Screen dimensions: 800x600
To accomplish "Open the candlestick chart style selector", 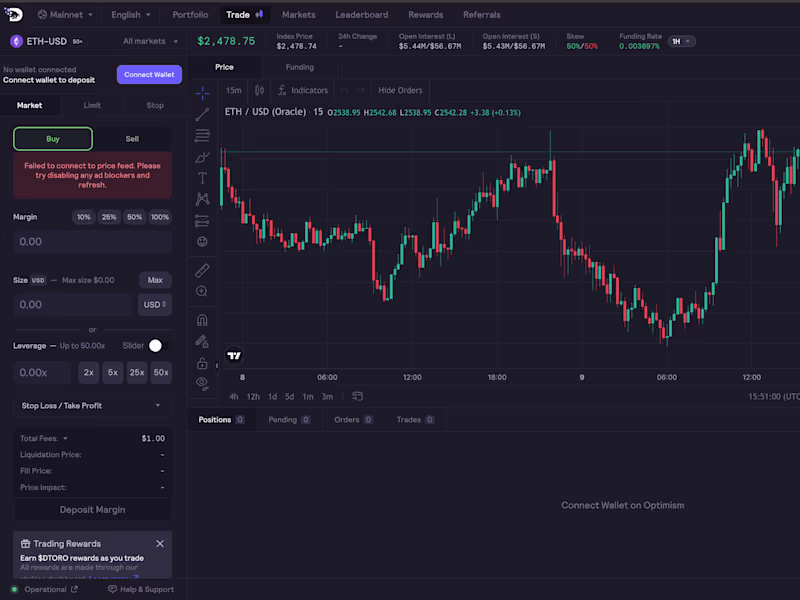I will click(x=259, y=90).
